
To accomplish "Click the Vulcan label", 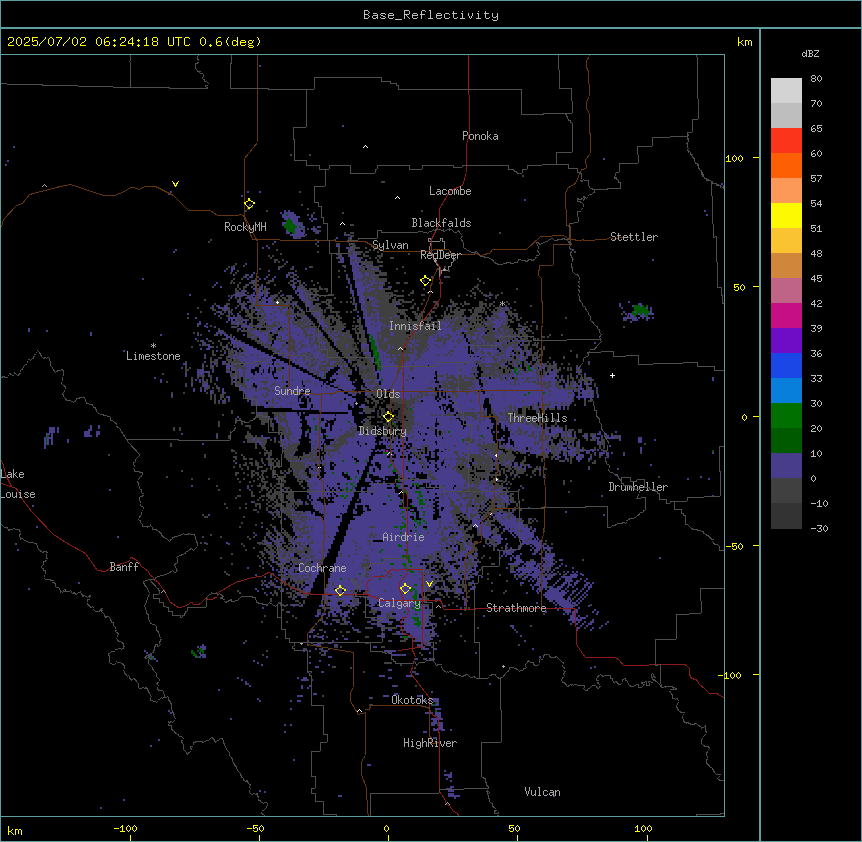I will click(x=543, y=792).
